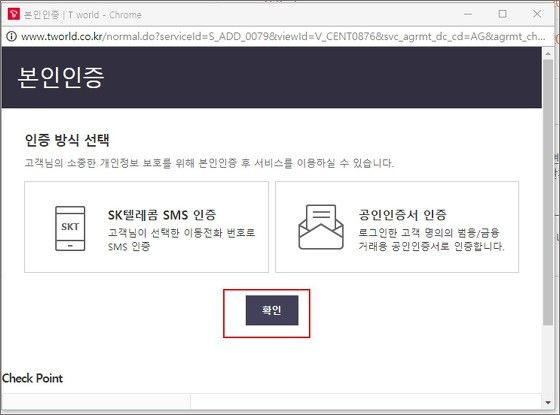This screenshot has width=560, height=415.
Task: Click scrollbar down arrow
Action: coord(548,402)
